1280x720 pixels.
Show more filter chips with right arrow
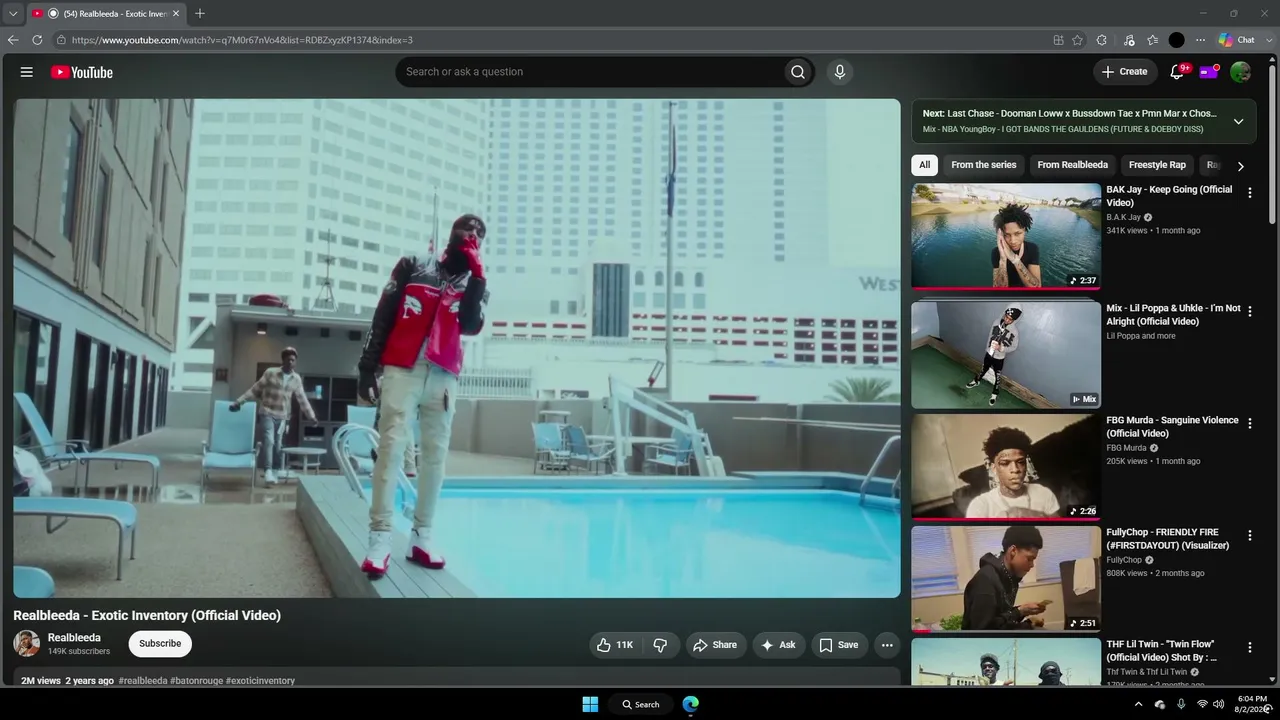point(1240,166)
